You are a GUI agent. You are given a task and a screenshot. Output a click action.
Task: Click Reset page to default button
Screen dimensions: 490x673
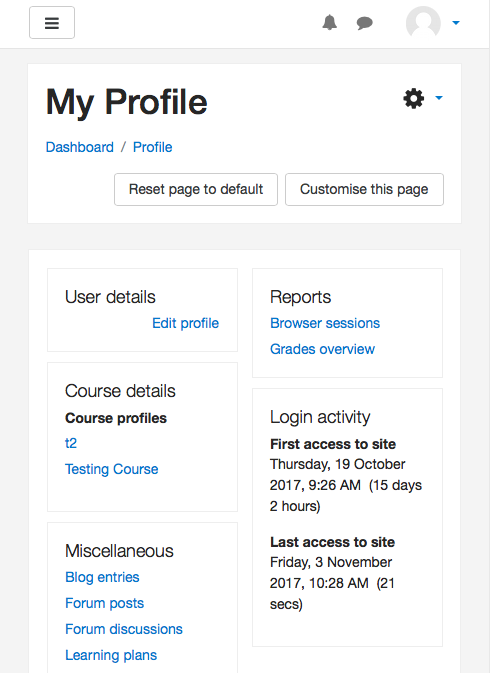196,189
